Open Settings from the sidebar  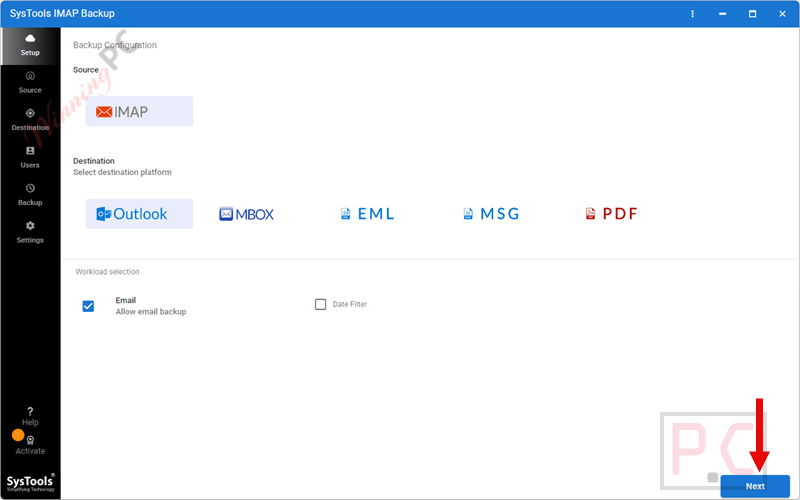click(x=30, y=233)
